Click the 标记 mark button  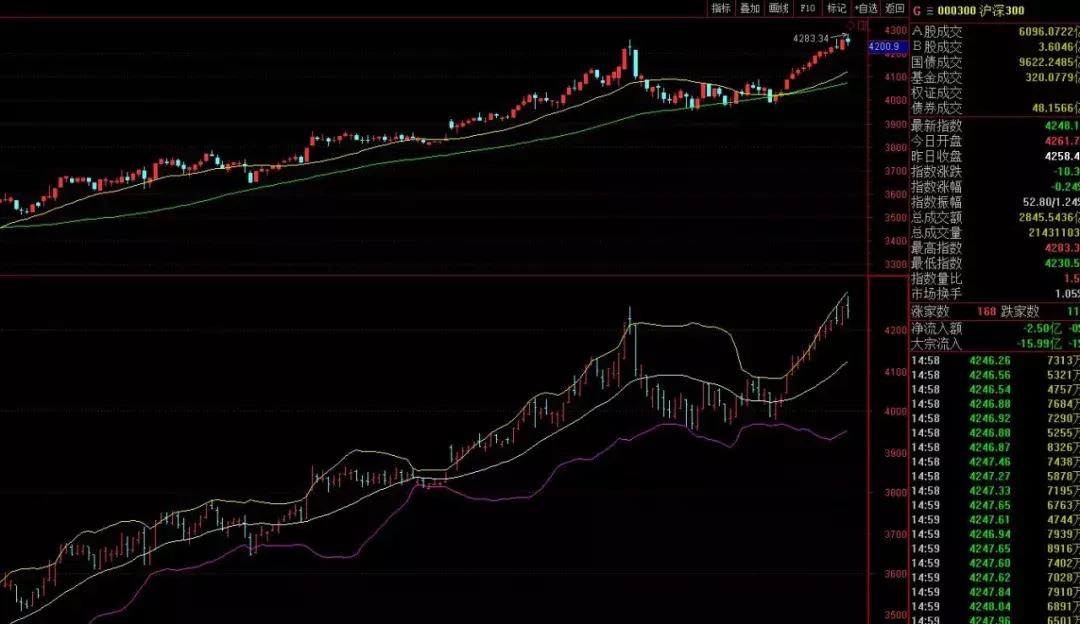click(836, 8)
